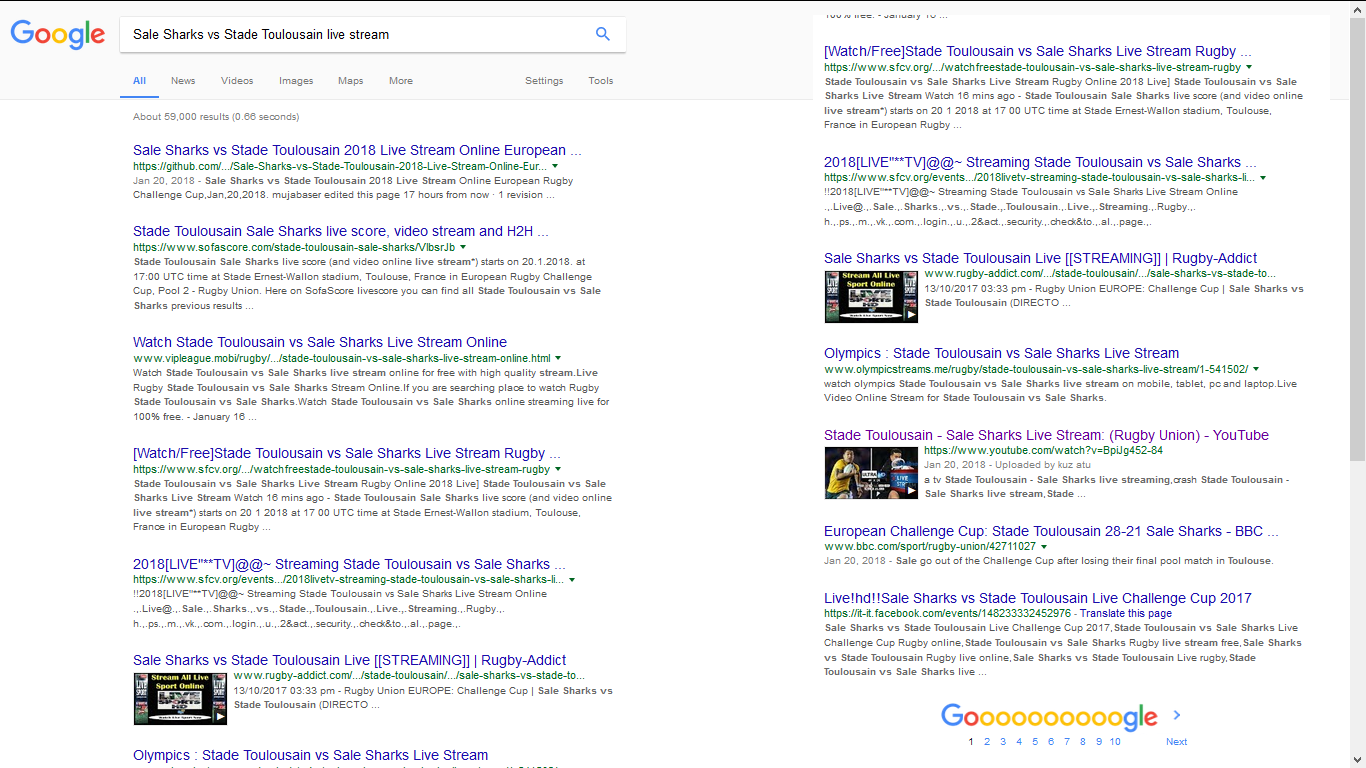Open the Maps search tab

click(351, 81)
